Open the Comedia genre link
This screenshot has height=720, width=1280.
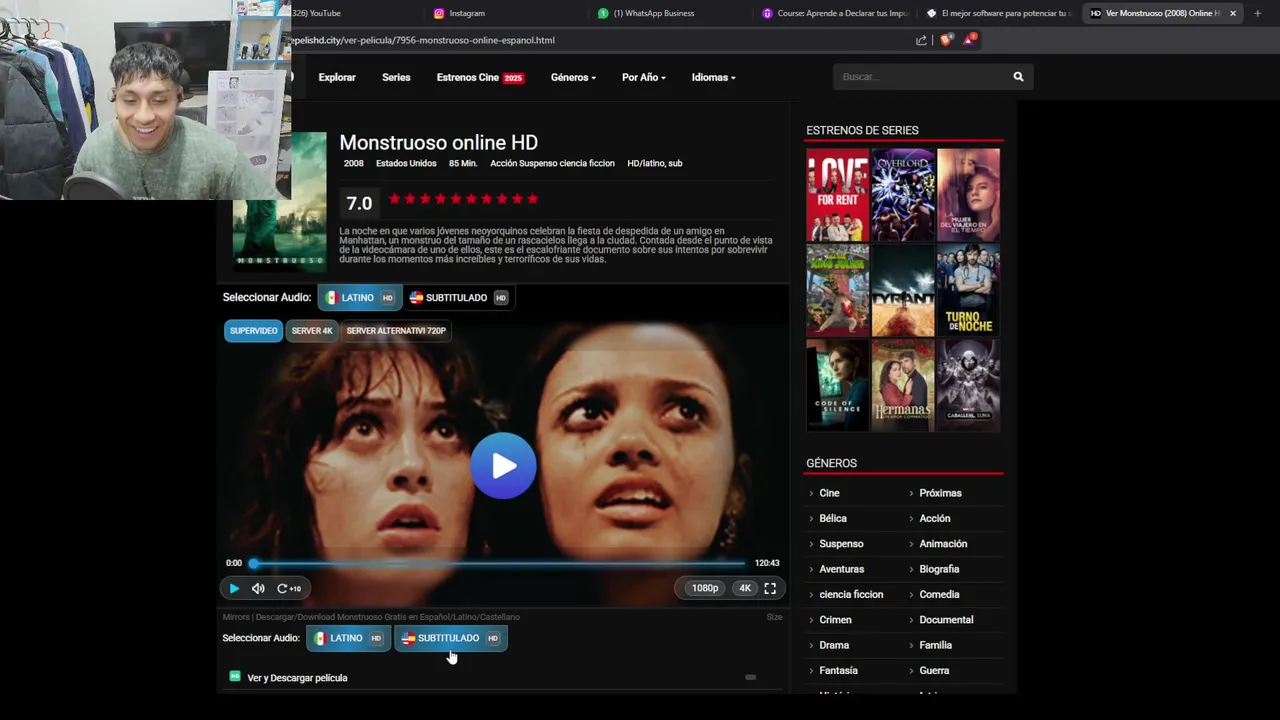pyautogui.click(x=939, y=594)
